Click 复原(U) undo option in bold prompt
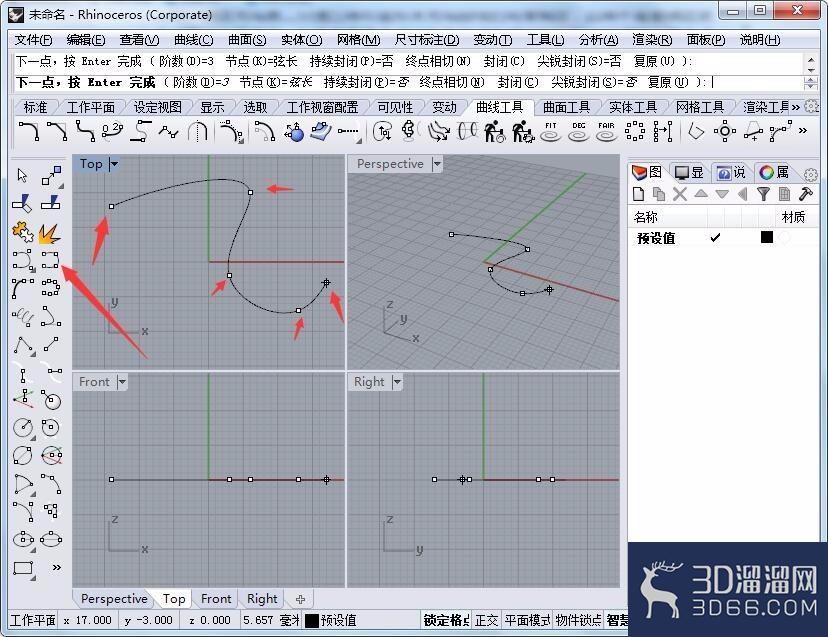The image size is (828, 637). pyautogui.click(x=669, y=82)
